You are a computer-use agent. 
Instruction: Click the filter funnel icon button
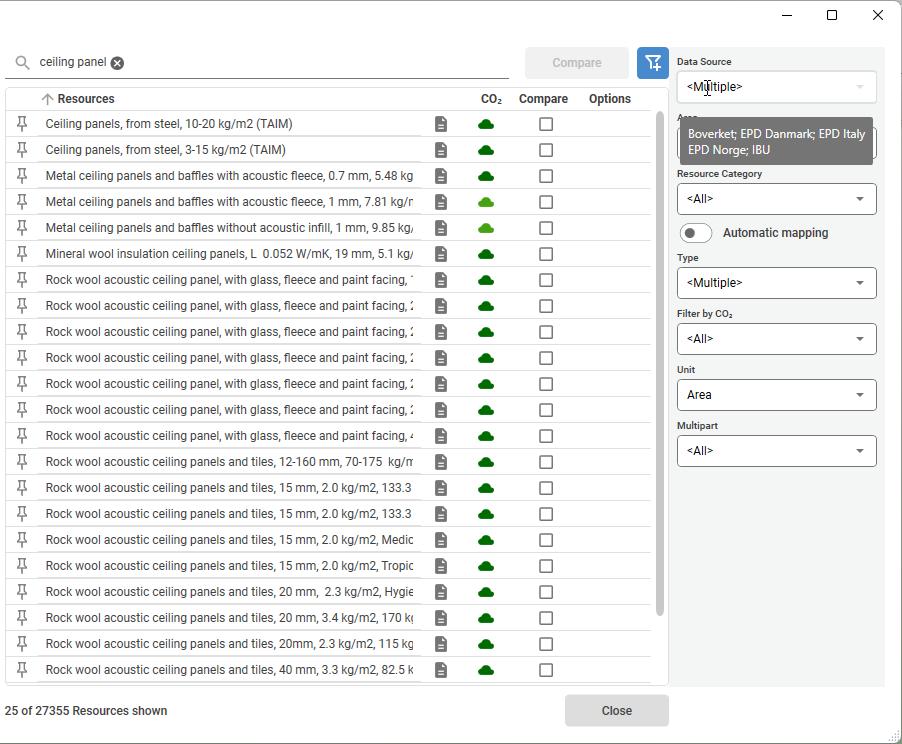[653, 63]
